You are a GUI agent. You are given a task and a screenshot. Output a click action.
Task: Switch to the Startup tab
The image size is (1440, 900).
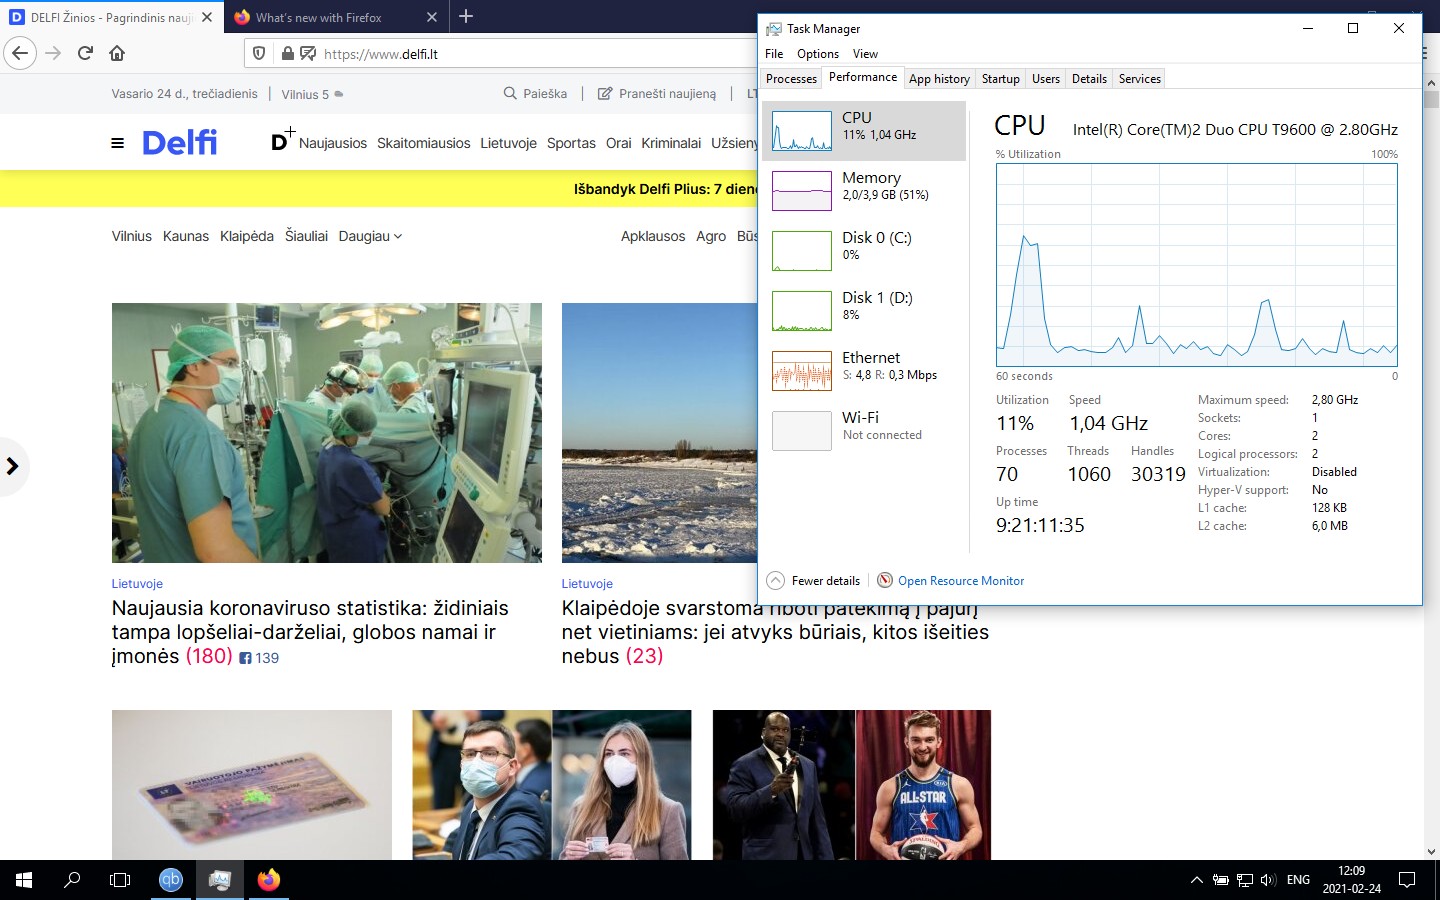tap(1001, 79)
